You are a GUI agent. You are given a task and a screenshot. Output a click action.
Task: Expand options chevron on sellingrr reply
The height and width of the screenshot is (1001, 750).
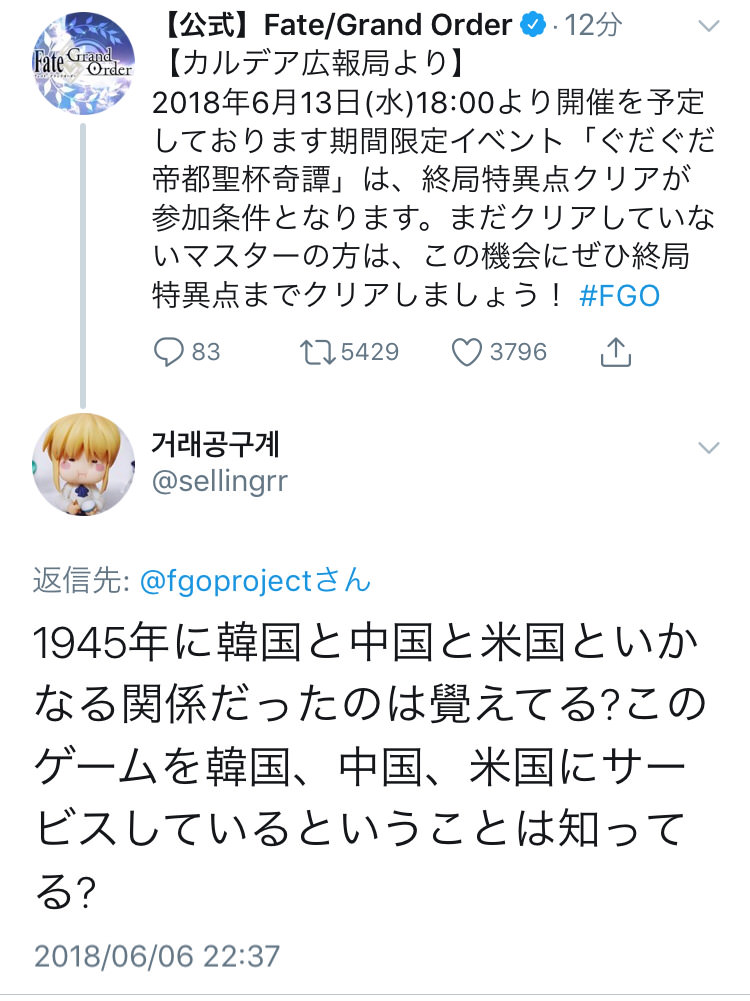point(709,448)
